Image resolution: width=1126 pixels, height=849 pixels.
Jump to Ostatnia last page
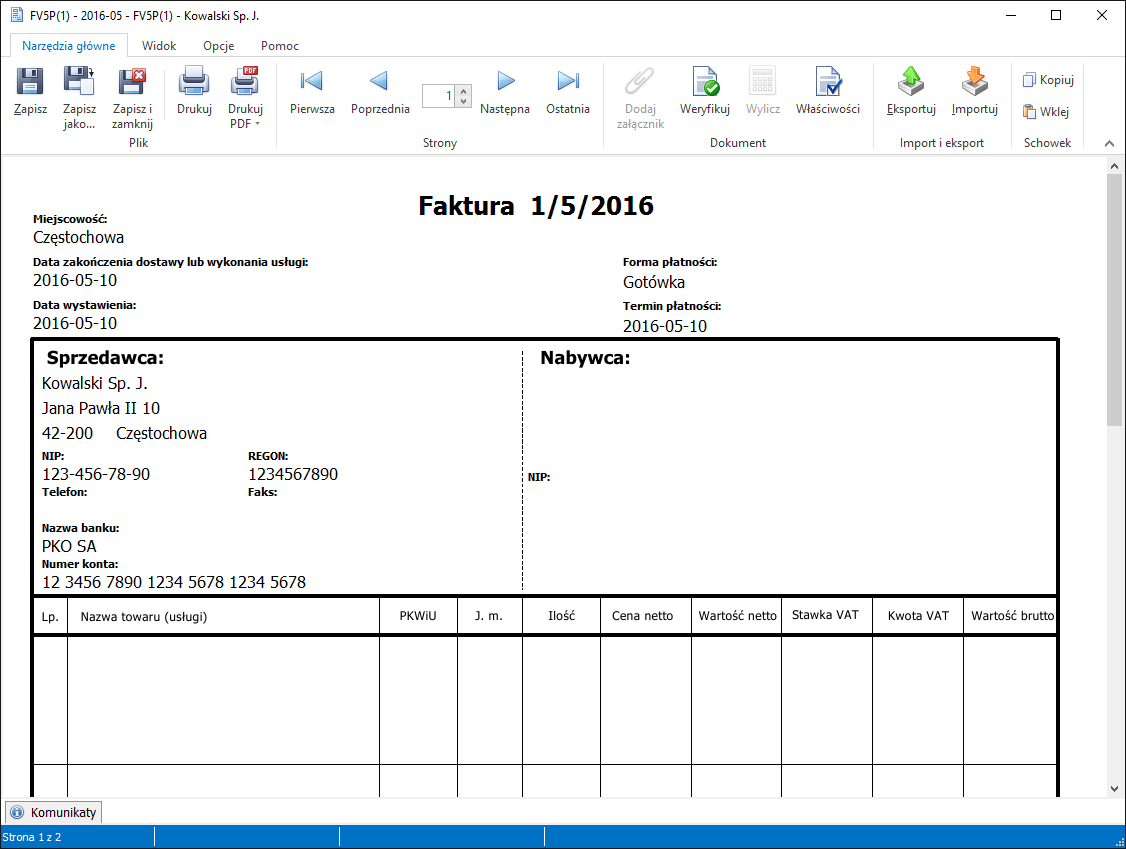click(x=568, y=83)
